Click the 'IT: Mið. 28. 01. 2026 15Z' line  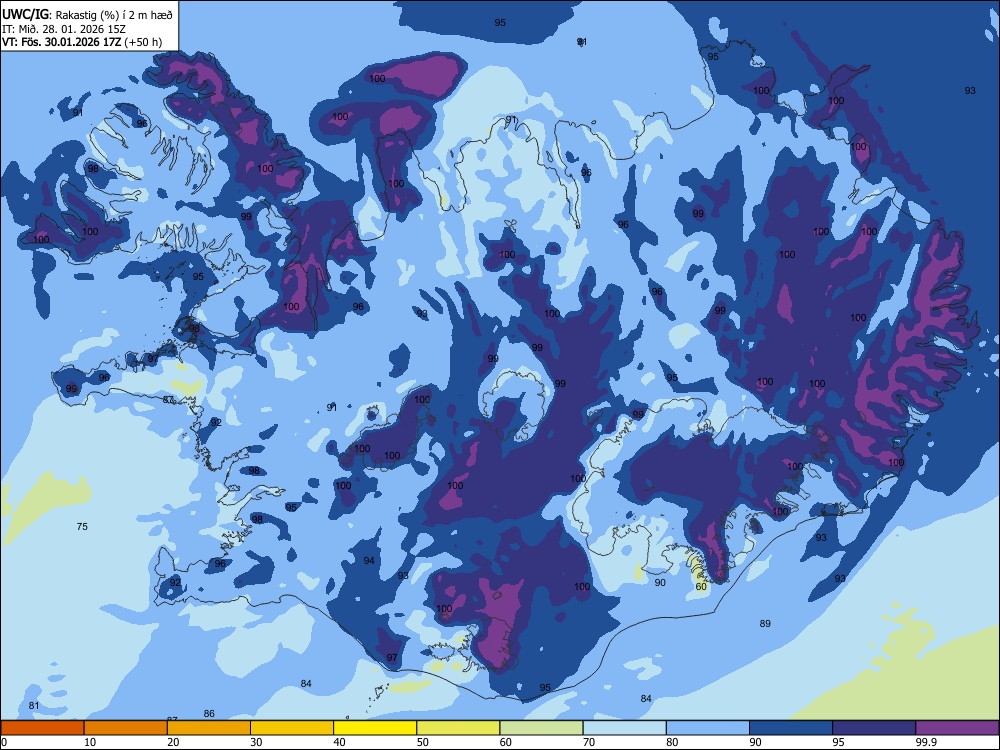64,29
